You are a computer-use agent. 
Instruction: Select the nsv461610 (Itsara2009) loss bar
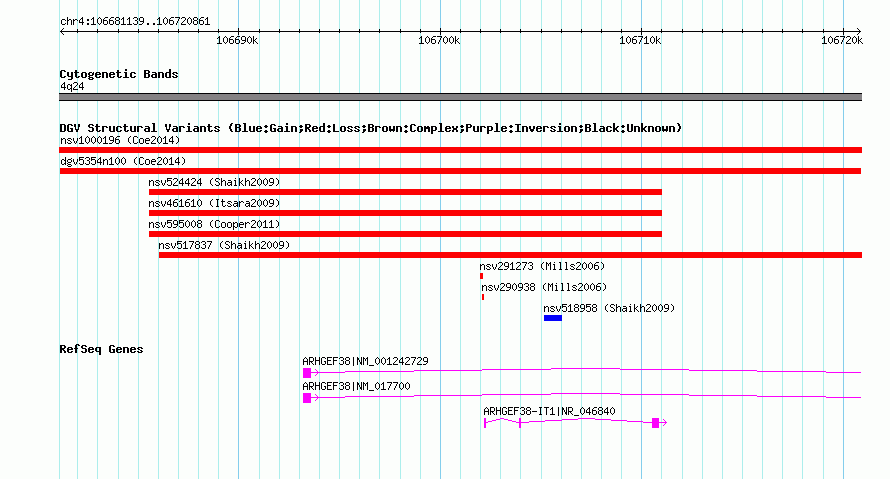405,213
